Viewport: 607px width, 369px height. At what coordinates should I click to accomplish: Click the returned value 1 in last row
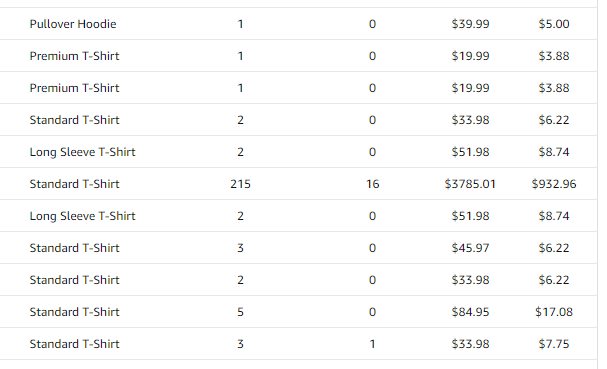pos(372,344)
